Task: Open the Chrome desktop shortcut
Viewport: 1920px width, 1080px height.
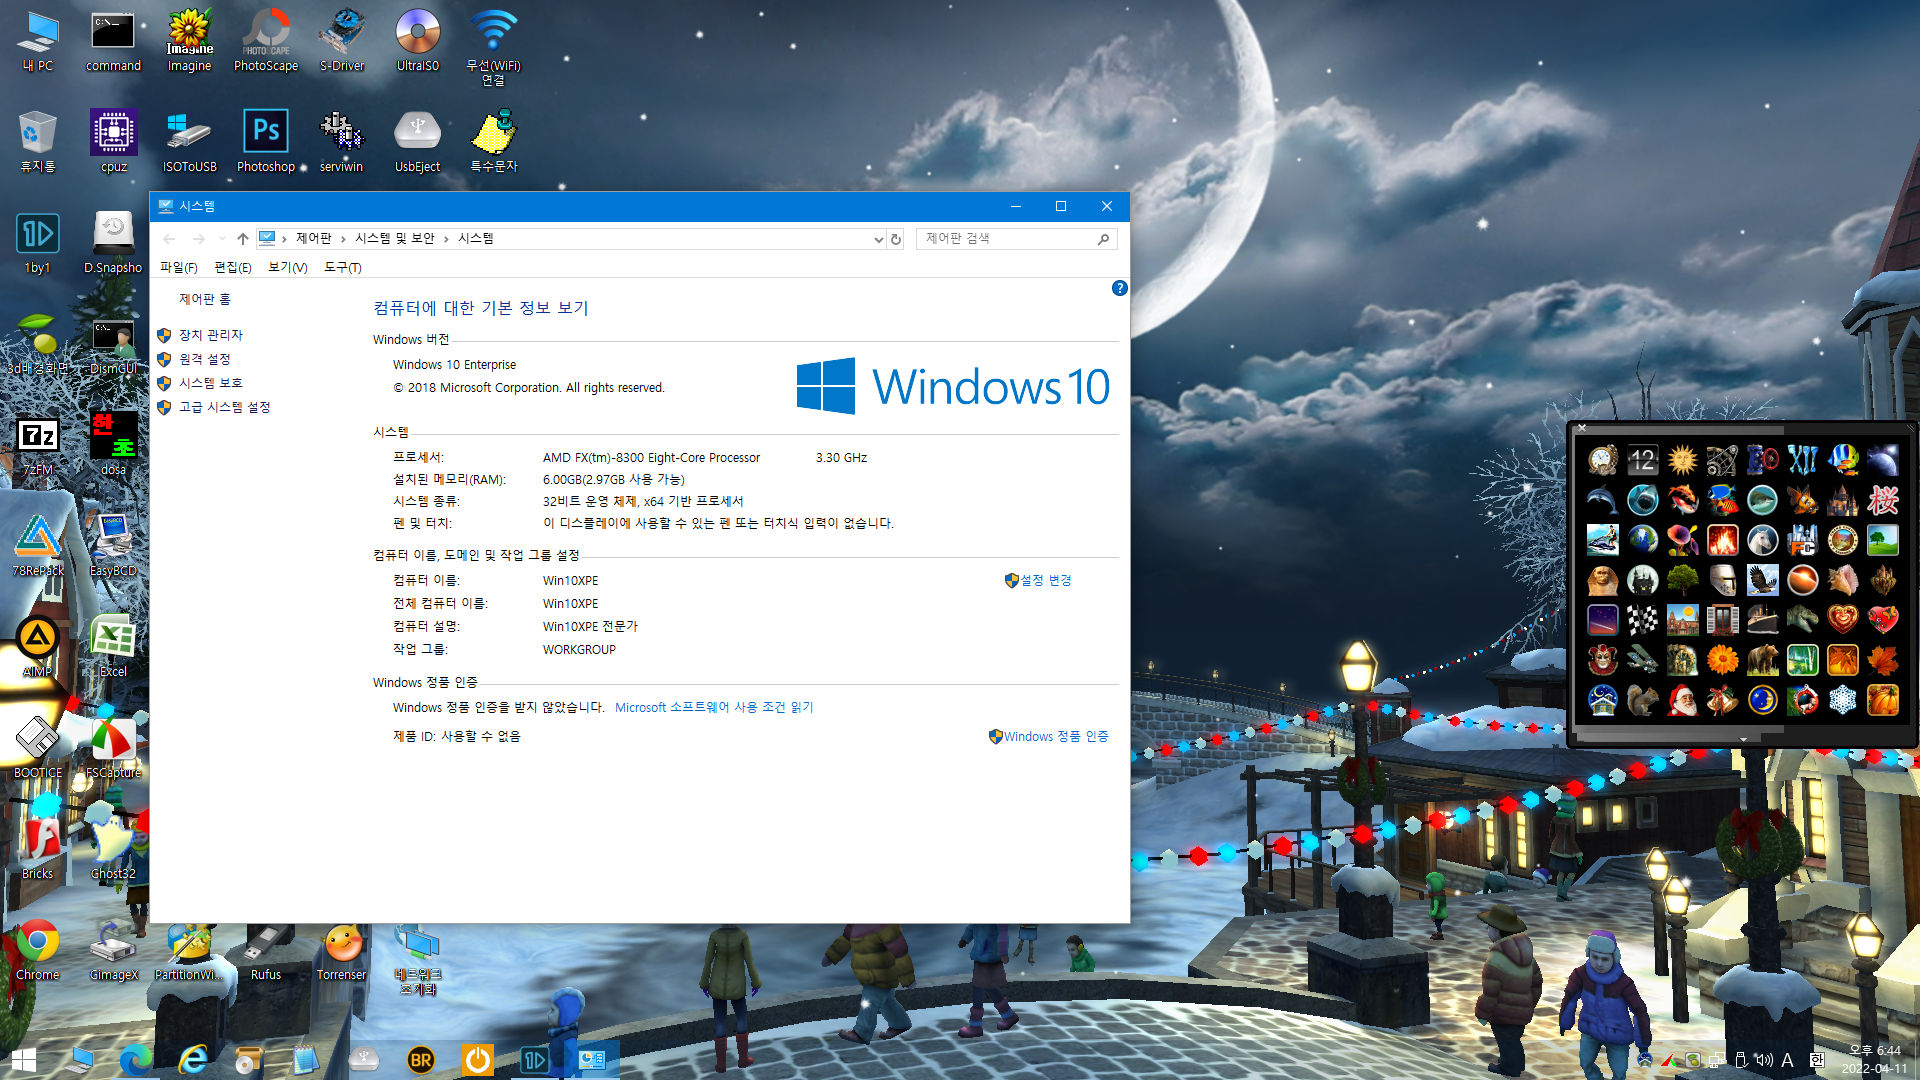Action: [x=38, y=949]
